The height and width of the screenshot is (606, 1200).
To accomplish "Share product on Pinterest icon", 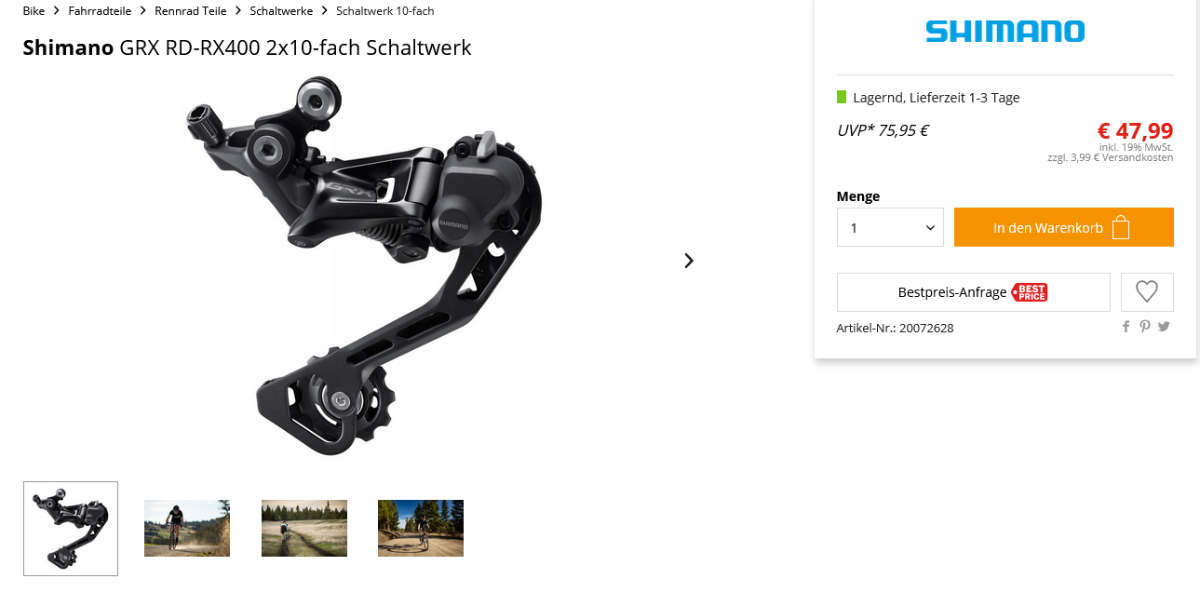I will tap(1145, 326).
